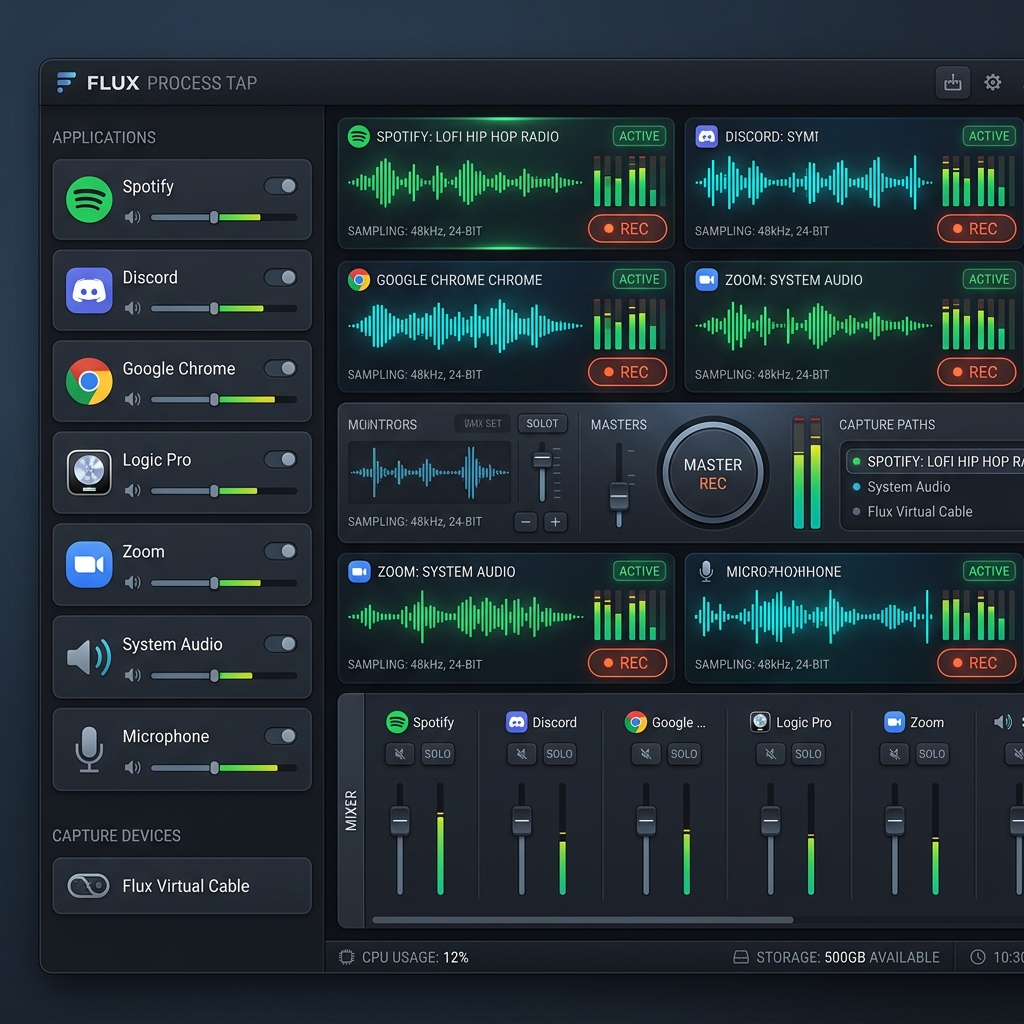Solo the Zoom mixer channel

[932, 754]
